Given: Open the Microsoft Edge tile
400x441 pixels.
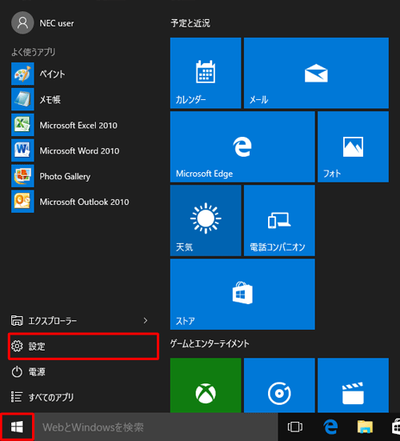Looking at the screenshot, I should (242, 147).
